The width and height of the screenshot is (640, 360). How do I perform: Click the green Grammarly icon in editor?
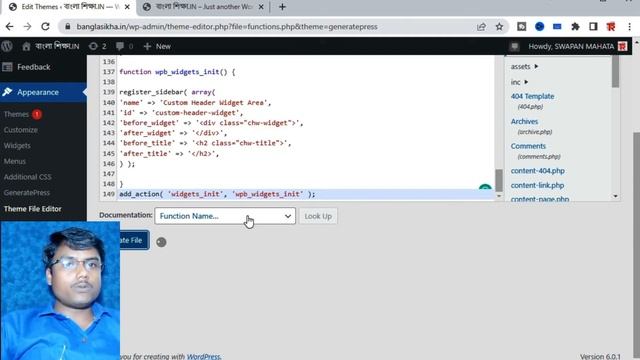tap(485, 188)
